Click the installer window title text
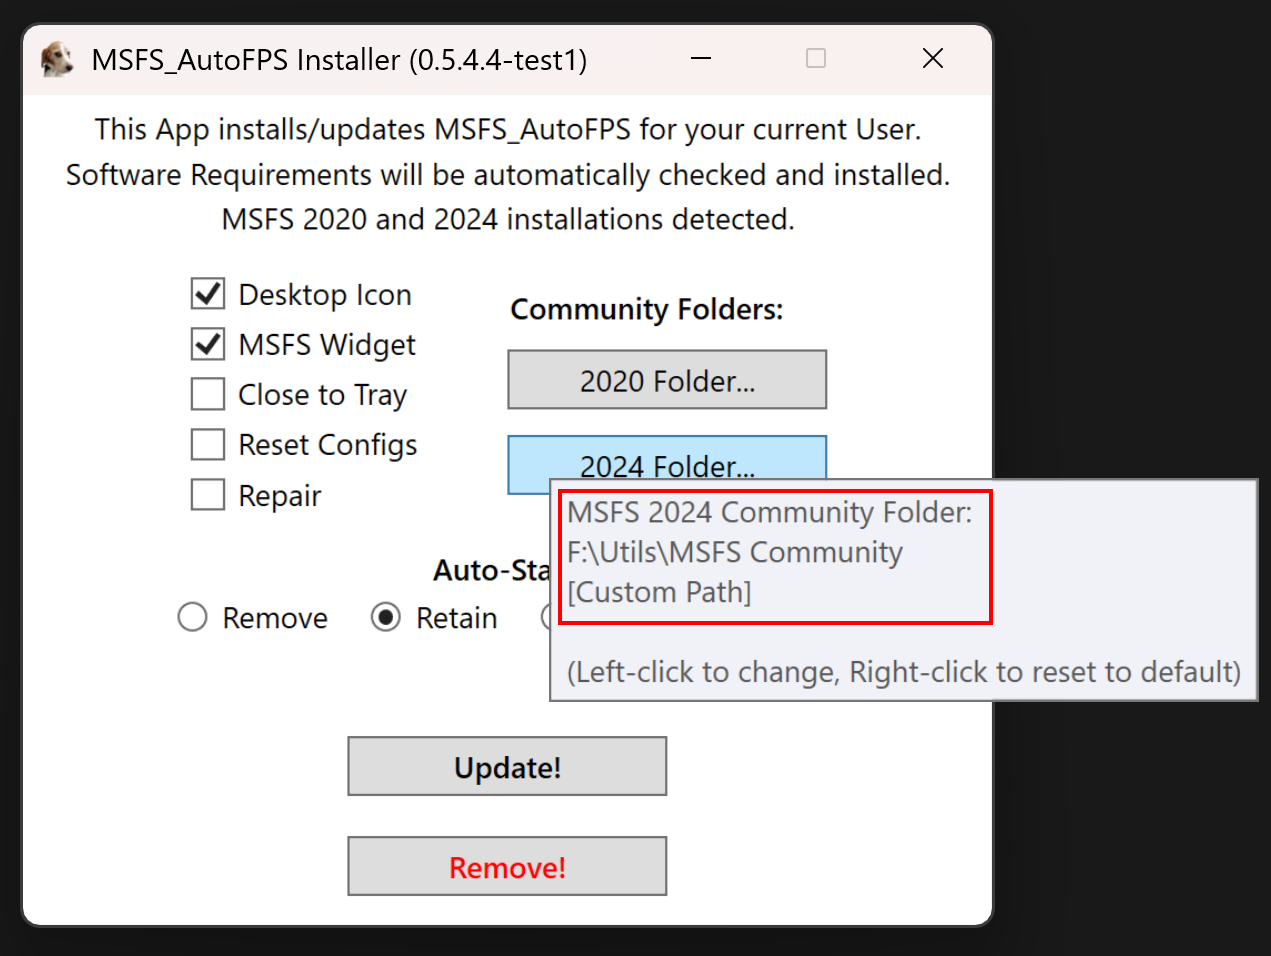 [x=339, y=60]
